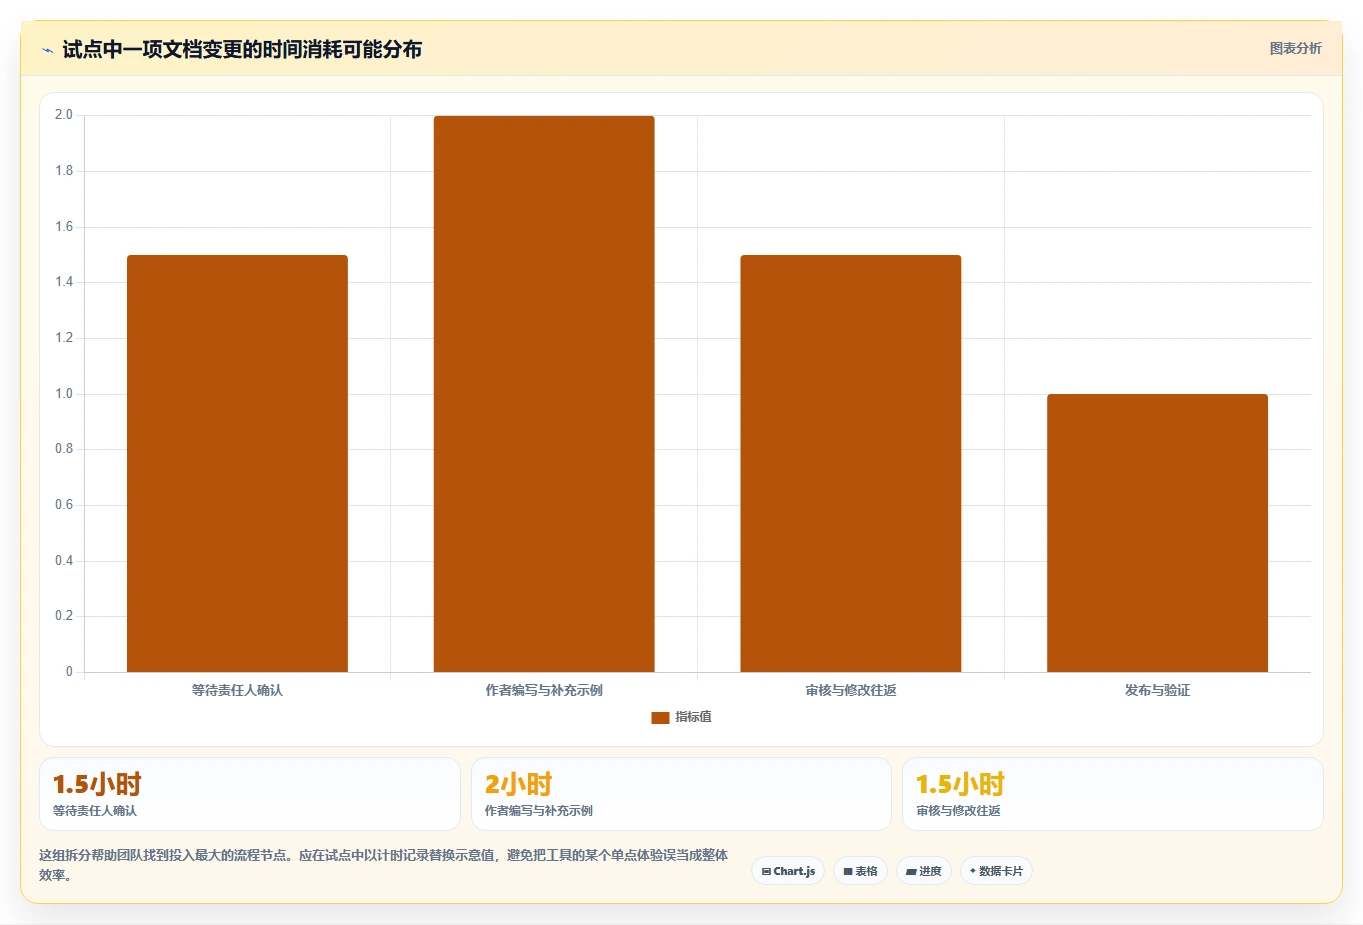Click the 1.0 y-axis value
The height and width of the screenshot is (925, 1363).
[64, 394]
